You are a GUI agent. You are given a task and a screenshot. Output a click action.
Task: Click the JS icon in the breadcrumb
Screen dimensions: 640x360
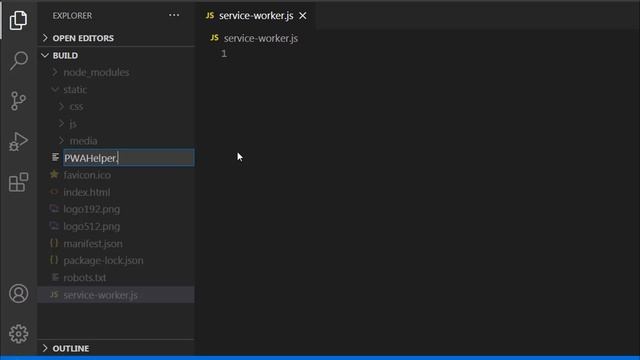[214, 38]
